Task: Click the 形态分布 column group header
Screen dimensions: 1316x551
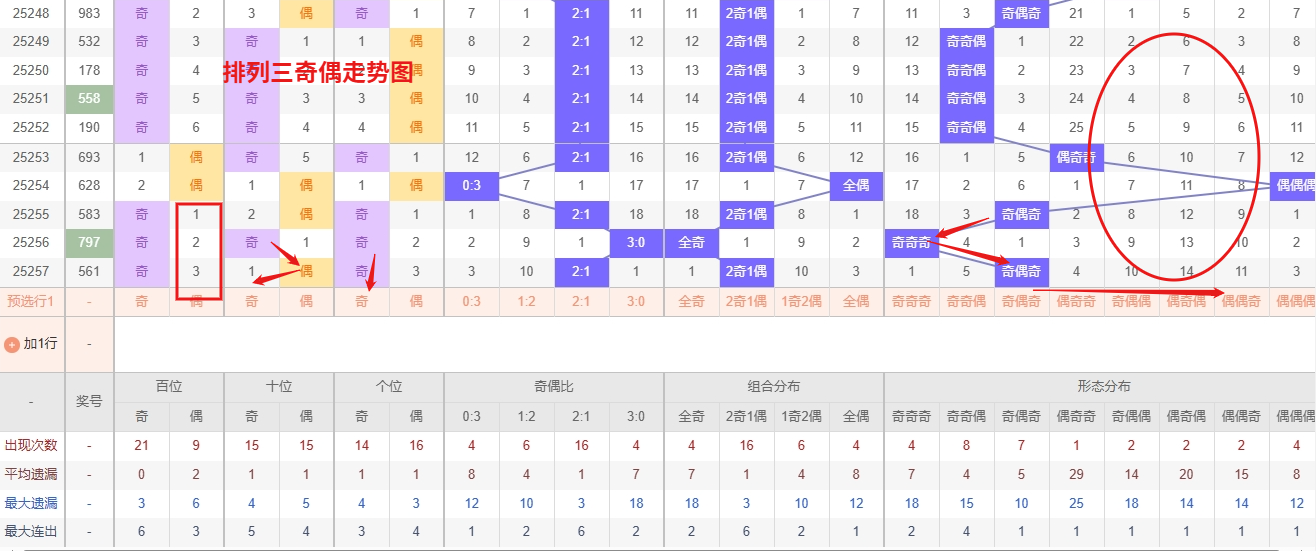Action: click(x=1104, y=387)
